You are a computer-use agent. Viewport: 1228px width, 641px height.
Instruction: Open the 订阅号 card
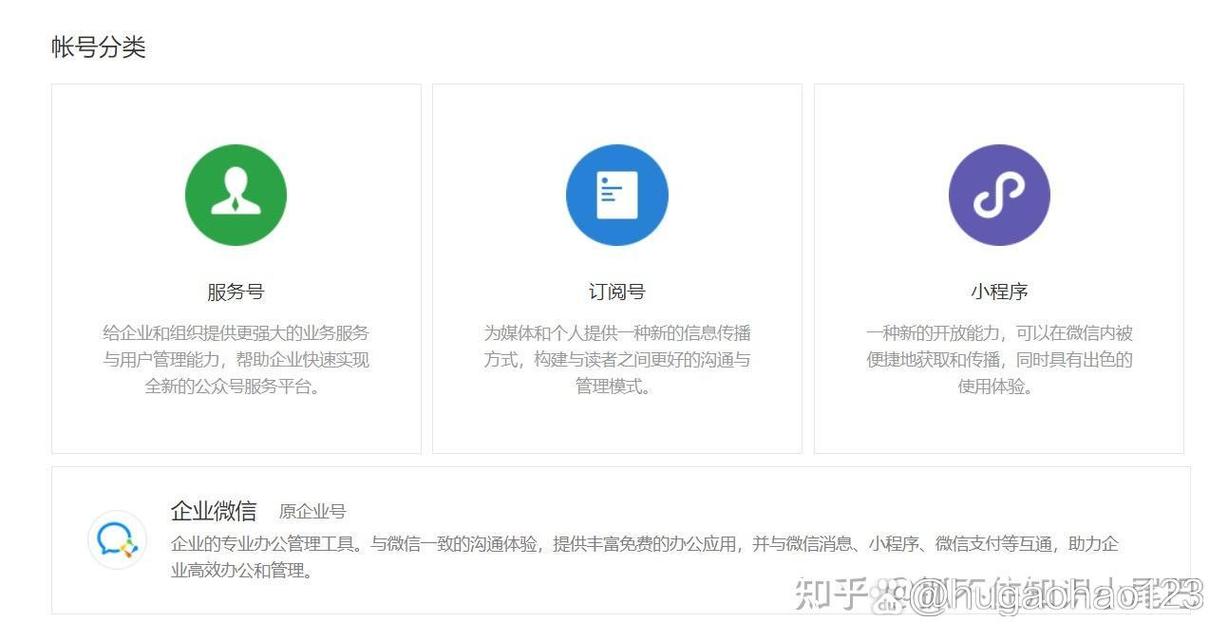pos(617,268)
